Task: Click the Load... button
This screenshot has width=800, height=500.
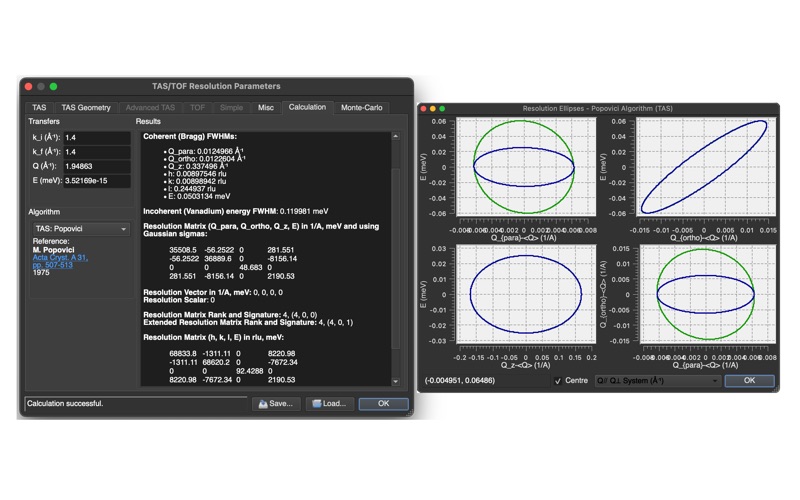Action: coord(329,404)
